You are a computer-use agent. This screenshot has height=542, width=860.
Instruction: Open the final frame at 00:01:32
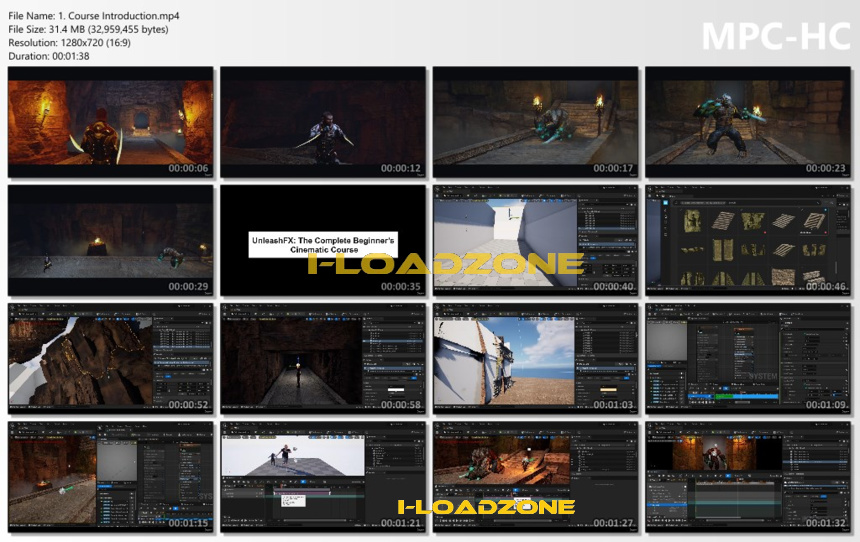748,477
